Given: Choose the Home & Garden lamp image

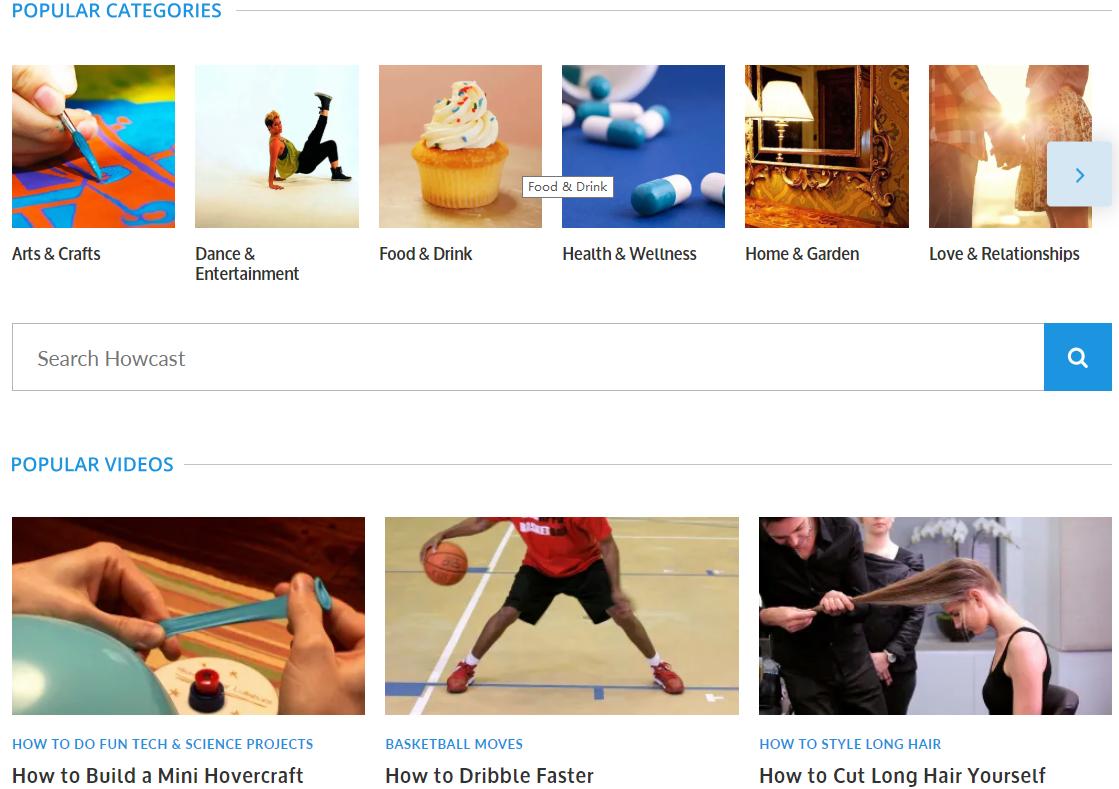Looking at the screenshot, I should [827, 146].
